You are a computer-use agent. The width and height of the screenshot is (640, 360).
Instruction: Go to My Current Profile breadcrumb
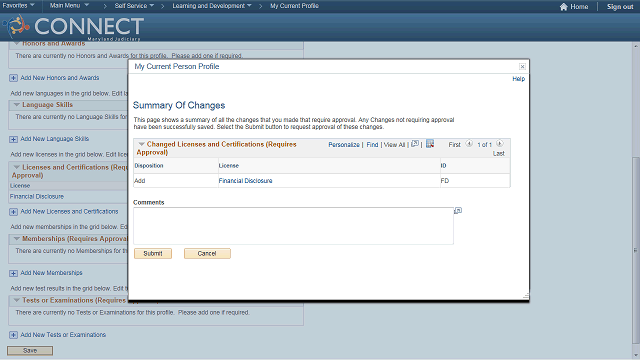pyautogui.click(x=294, y=6)
